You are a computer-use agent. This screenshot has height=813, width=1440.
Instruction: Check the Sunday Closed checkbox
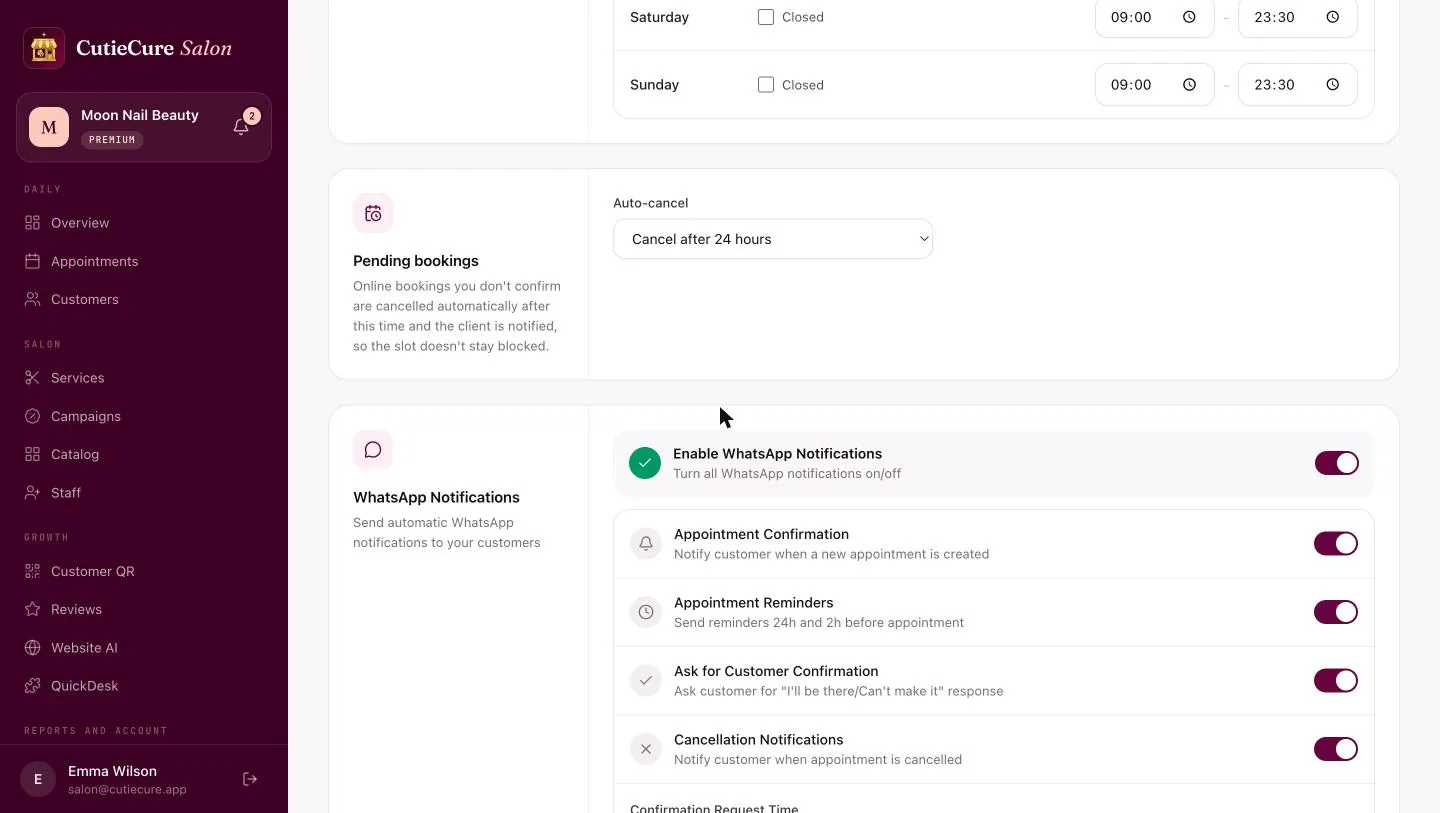(766, 85)
